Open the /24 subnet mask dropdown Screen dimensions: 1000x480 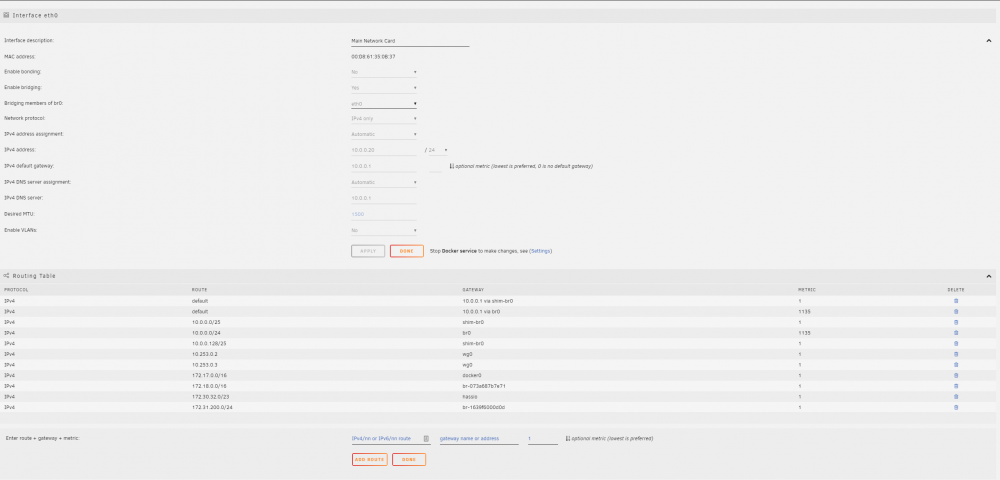[436, 150]
